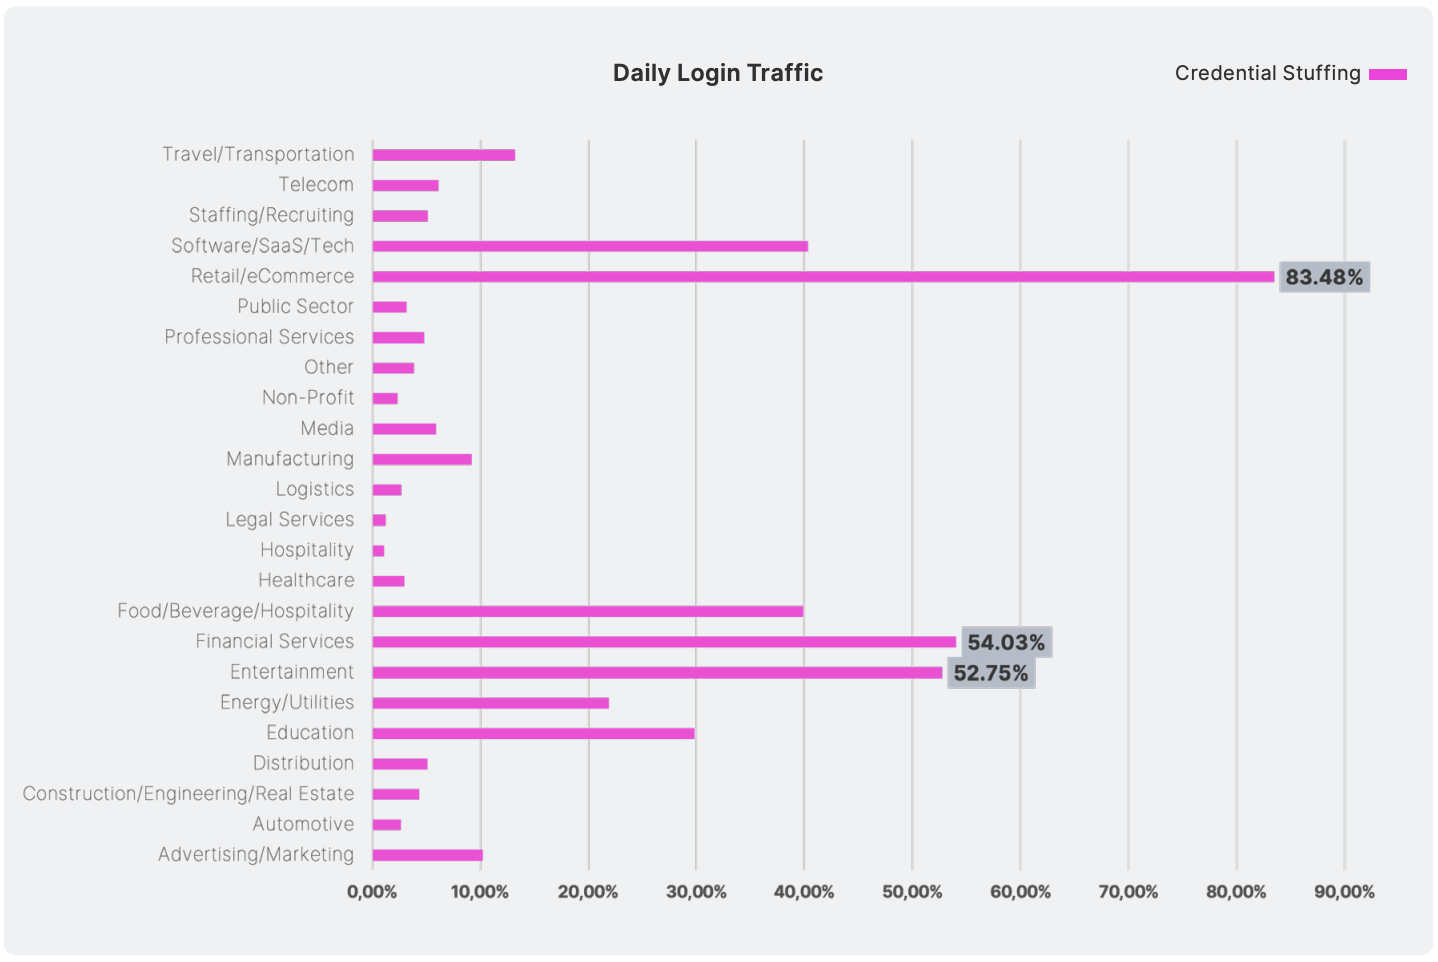This screenshot has width=1438, height=962.
Task: Toggle the Credential Stuffing legend label
Action: (1267, 73)
